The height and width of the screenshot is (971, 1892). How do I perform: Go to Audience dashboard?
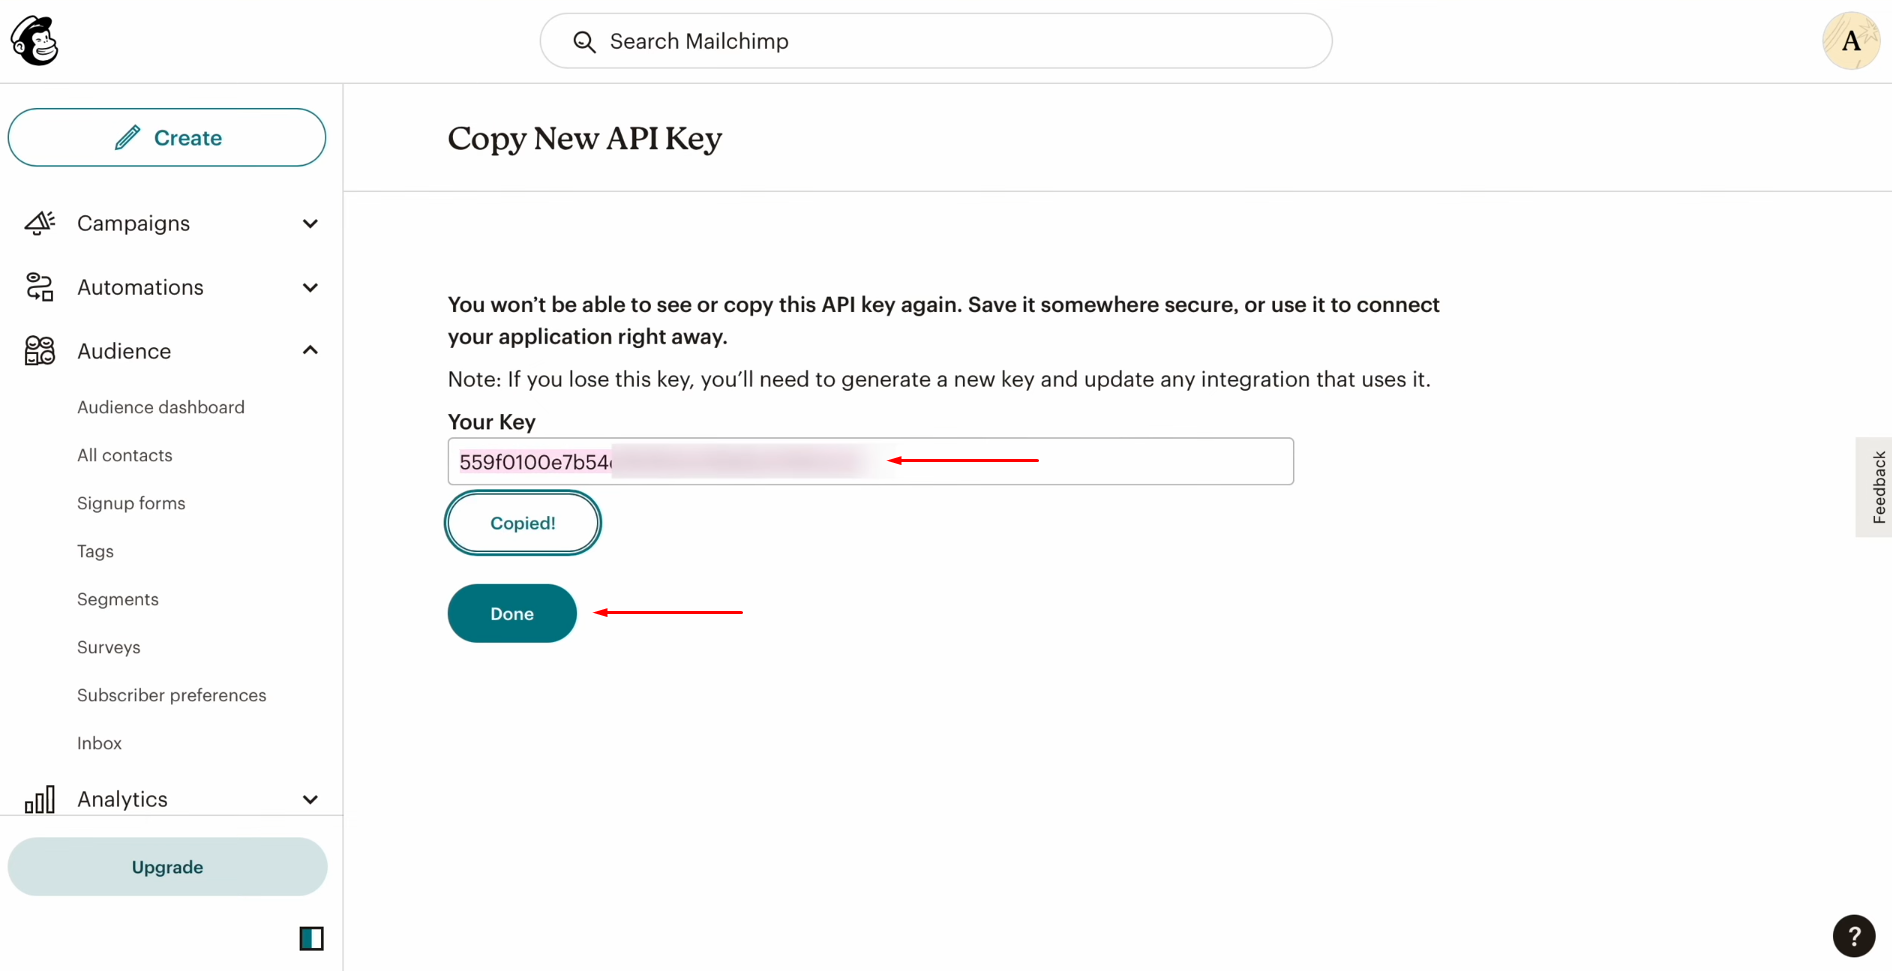(x=161, y=407)
